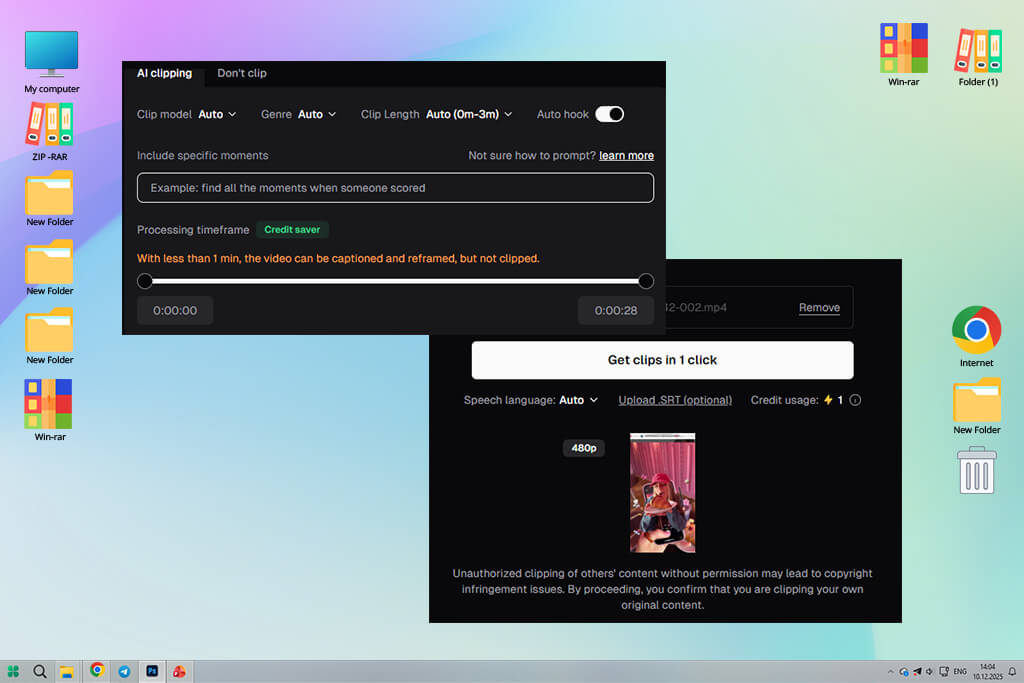This screenshot has width=1024, height=683.
Task: Select New Folder icon just above left Win-rar
Action: tap(50, 337)
